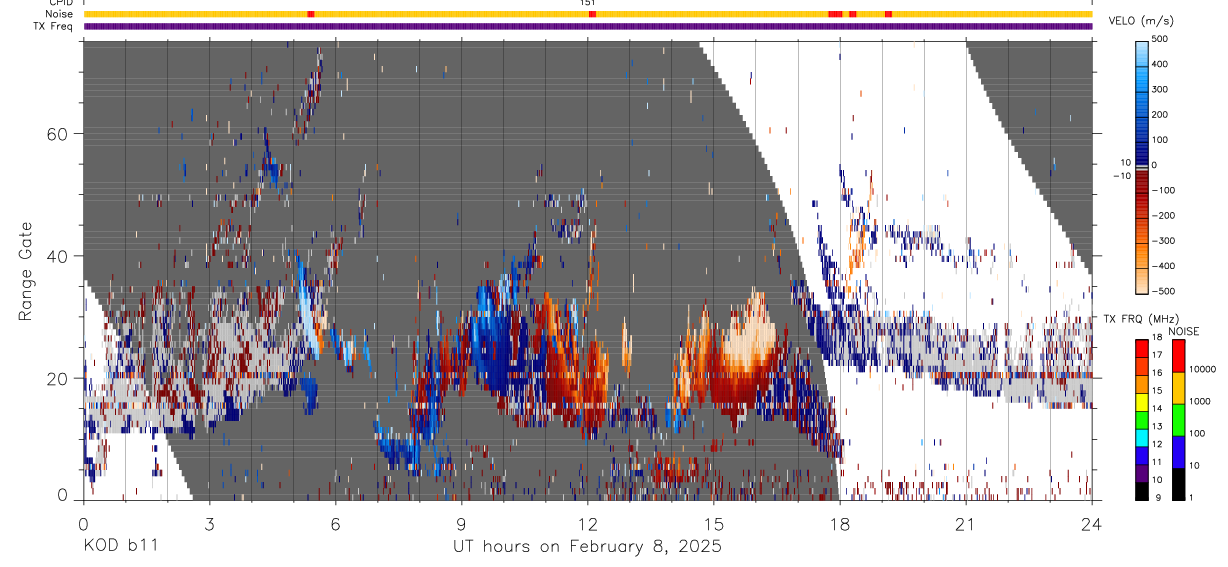
Task: Click the x-axis tick label '3'
Action: (x=209, y=523)
